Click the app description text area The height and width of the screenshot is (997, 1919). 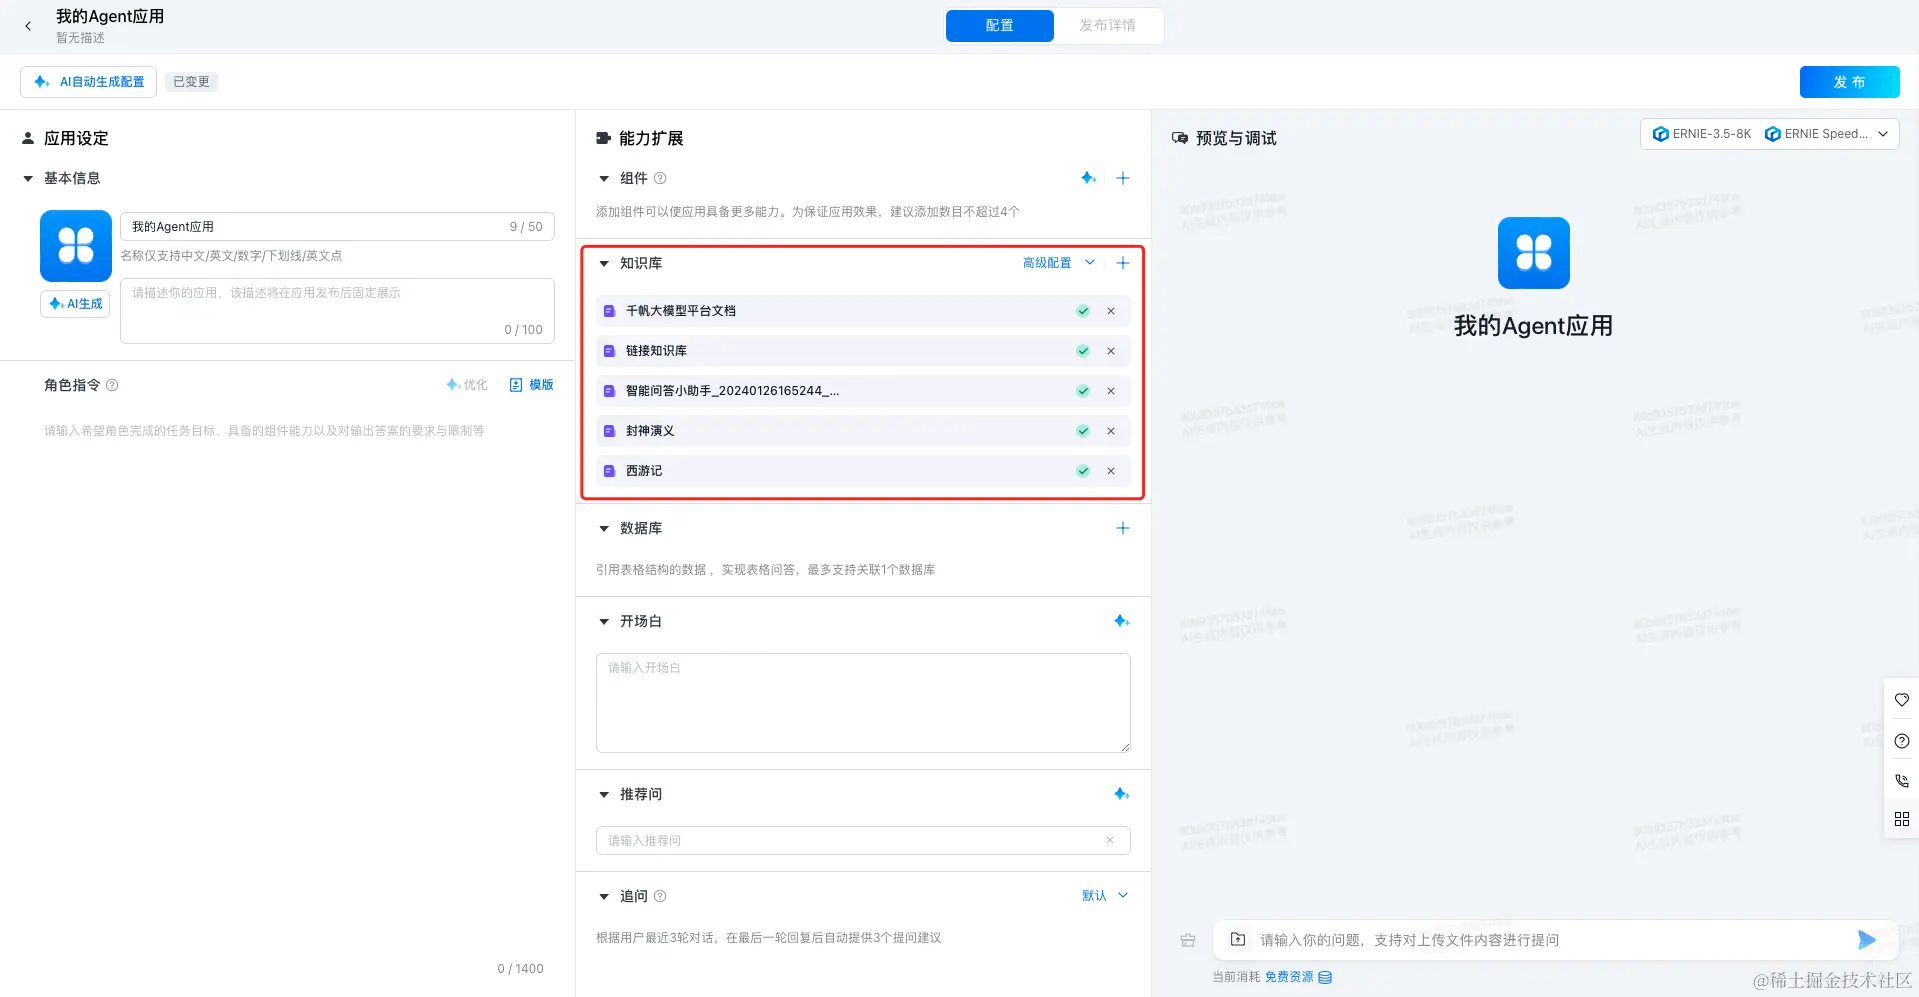point(337,311)
